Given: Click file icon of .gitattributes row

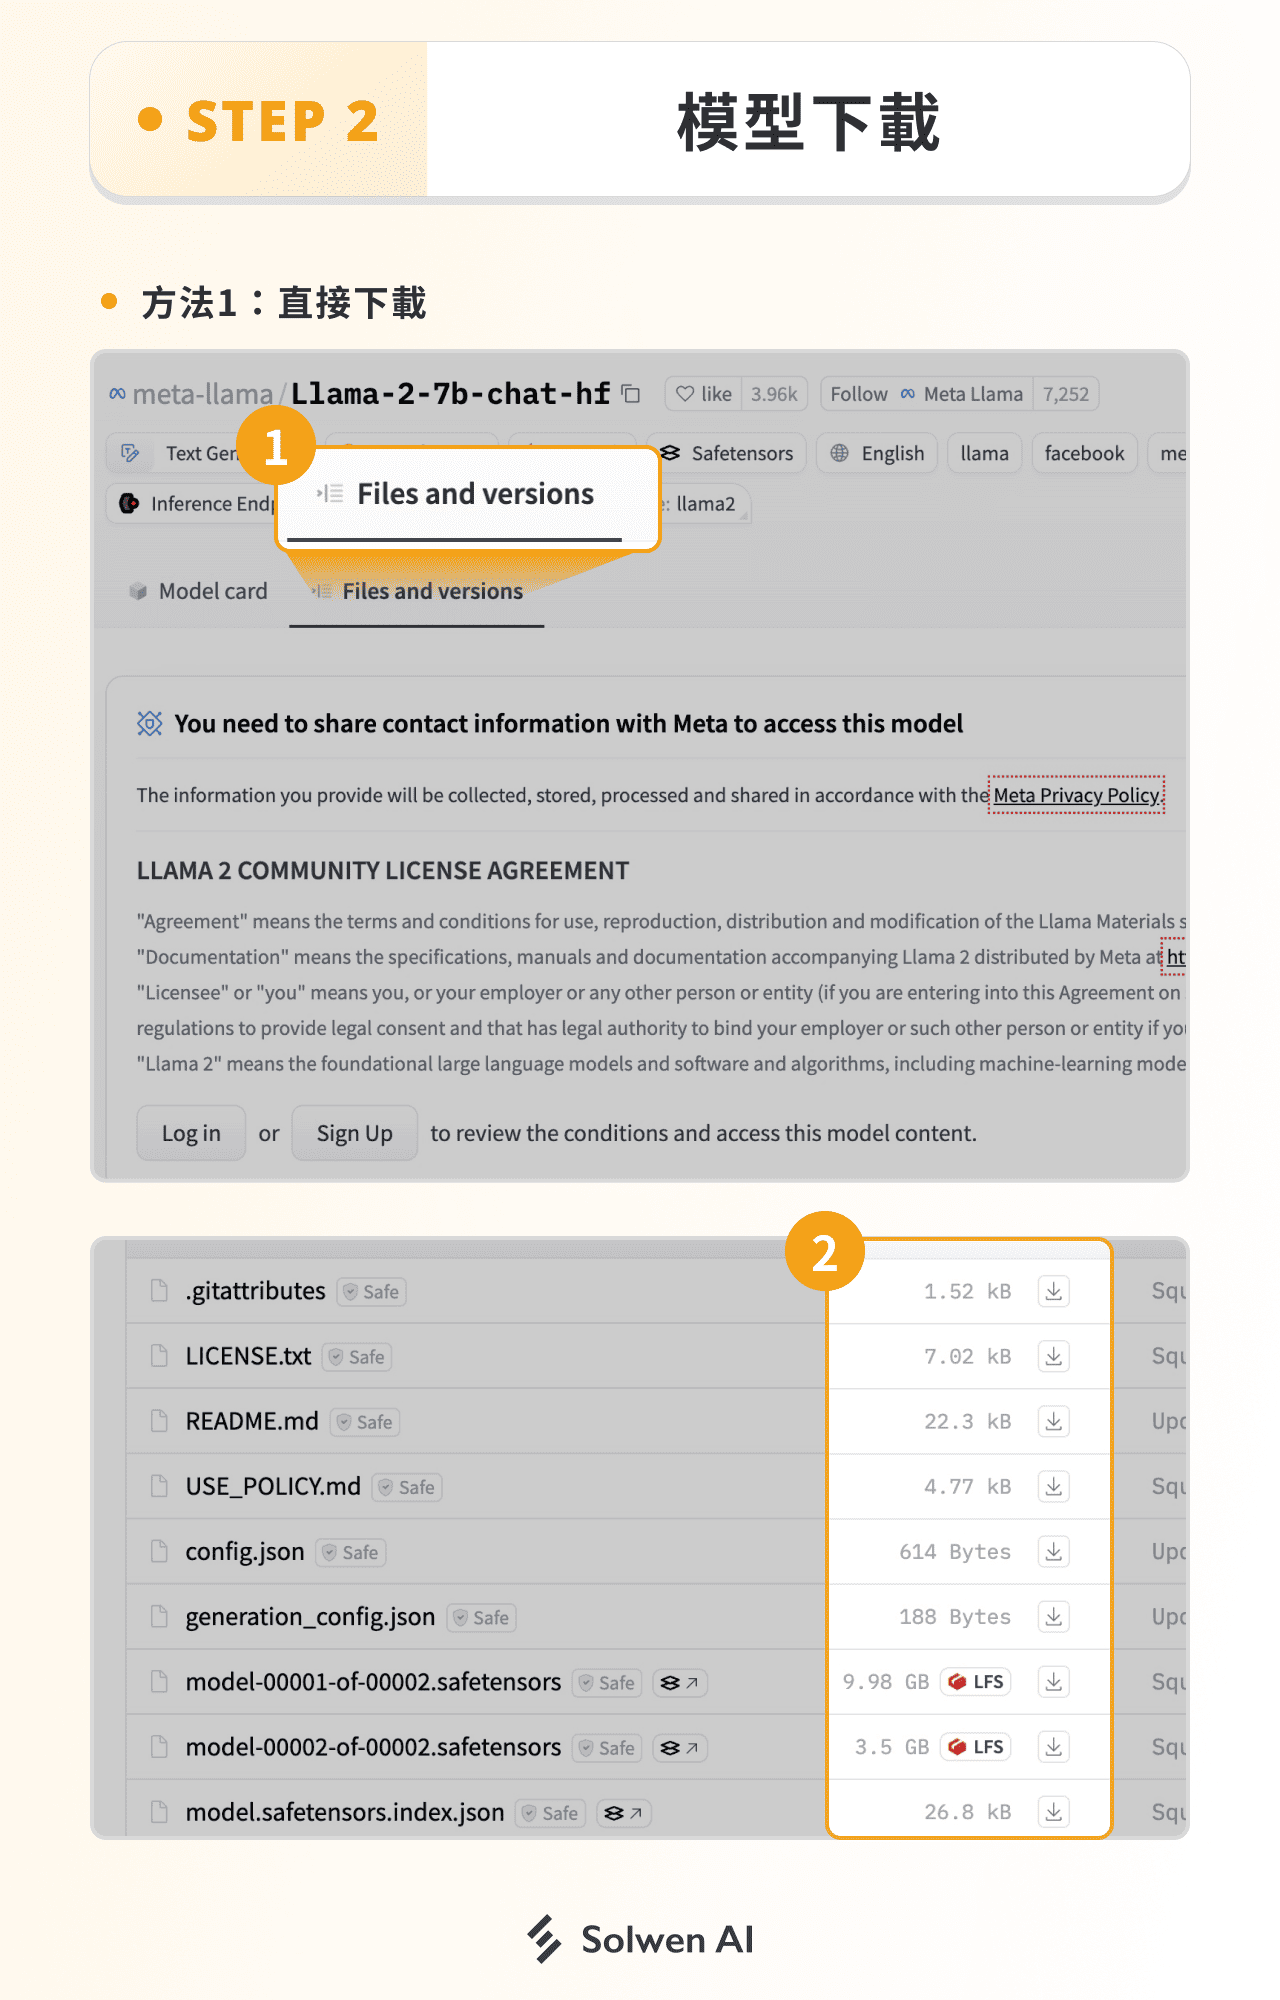Looking at the screenshot, I should coord(159,1291).
